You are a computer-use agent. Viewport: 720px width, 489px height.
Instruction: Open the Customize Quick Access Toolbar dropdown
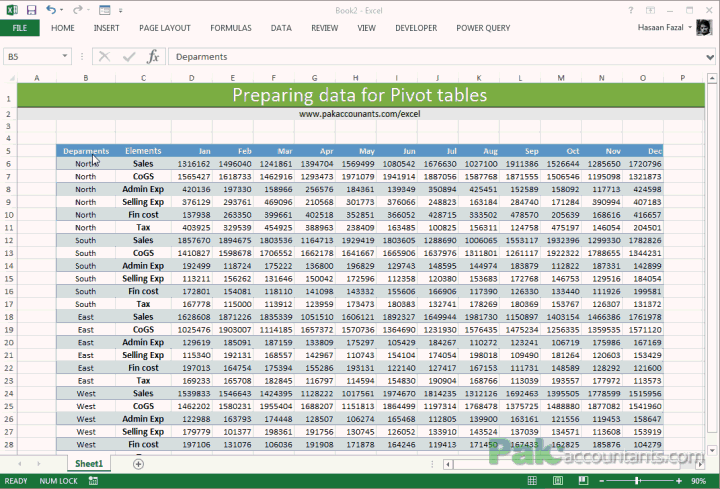(120, 10)
